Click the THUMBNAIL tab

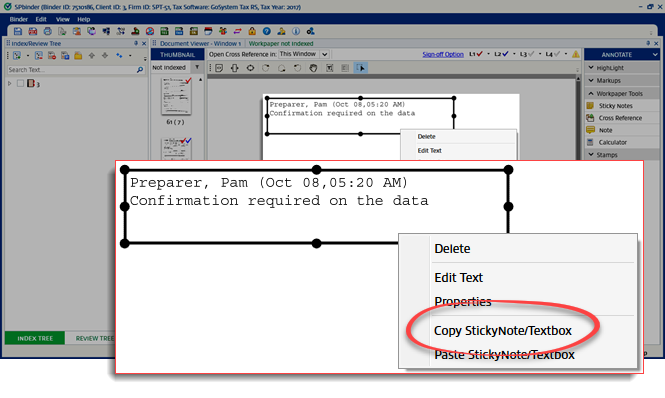[x=177, y=55]
